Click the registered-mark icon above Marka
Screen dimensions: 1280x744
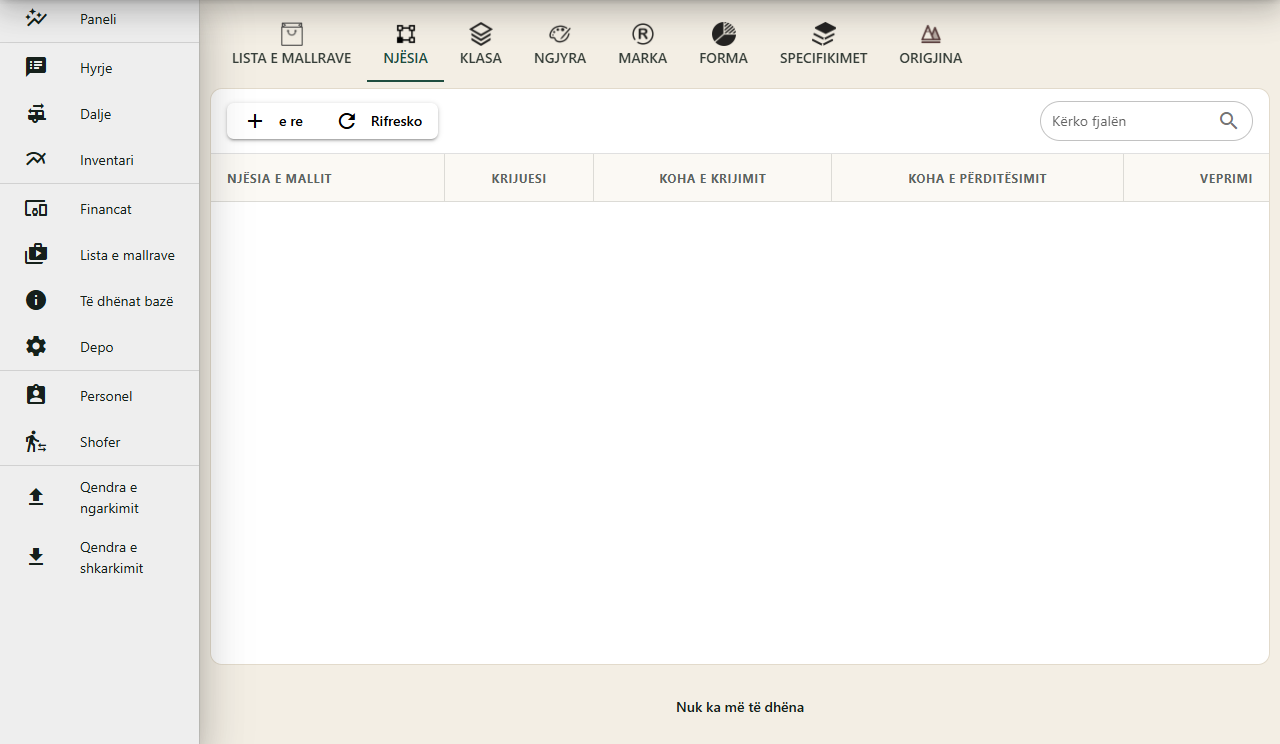tap(643, 34)
